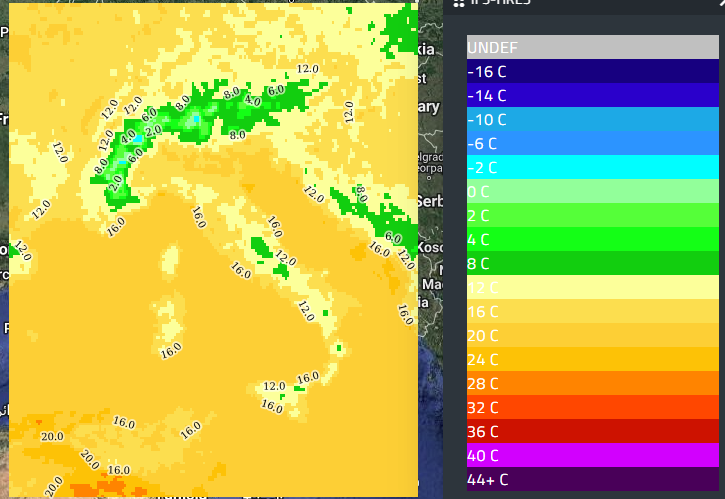Click the Serbia country label on the basemap
Image resolution: width=725 pixels, height=499 pixels.
coord(427,201)
